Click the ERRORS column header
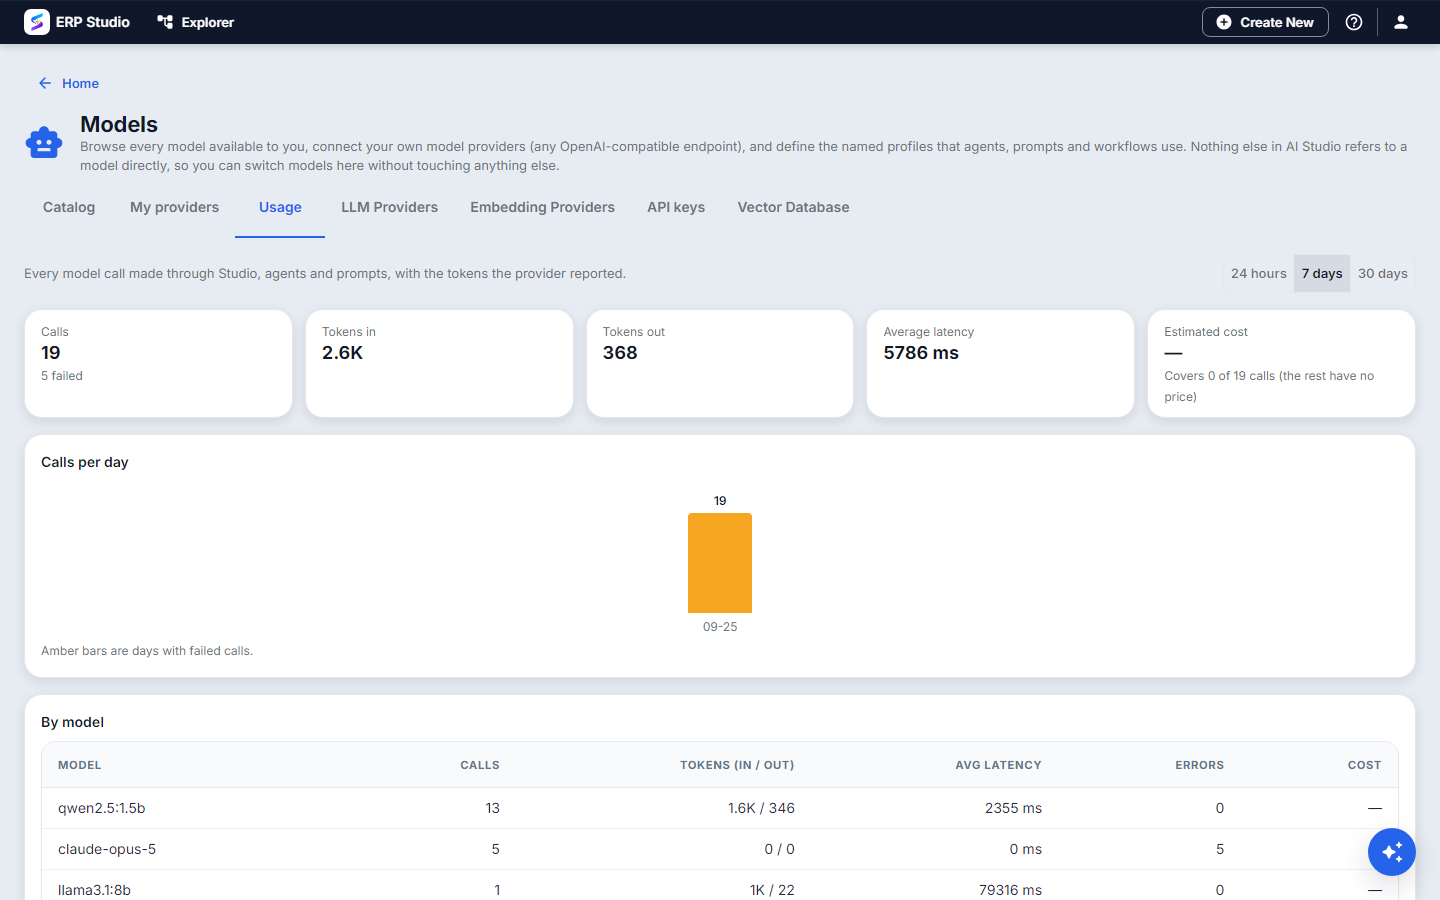Viewport: 1440px width, 900px height. (1199, 765)
